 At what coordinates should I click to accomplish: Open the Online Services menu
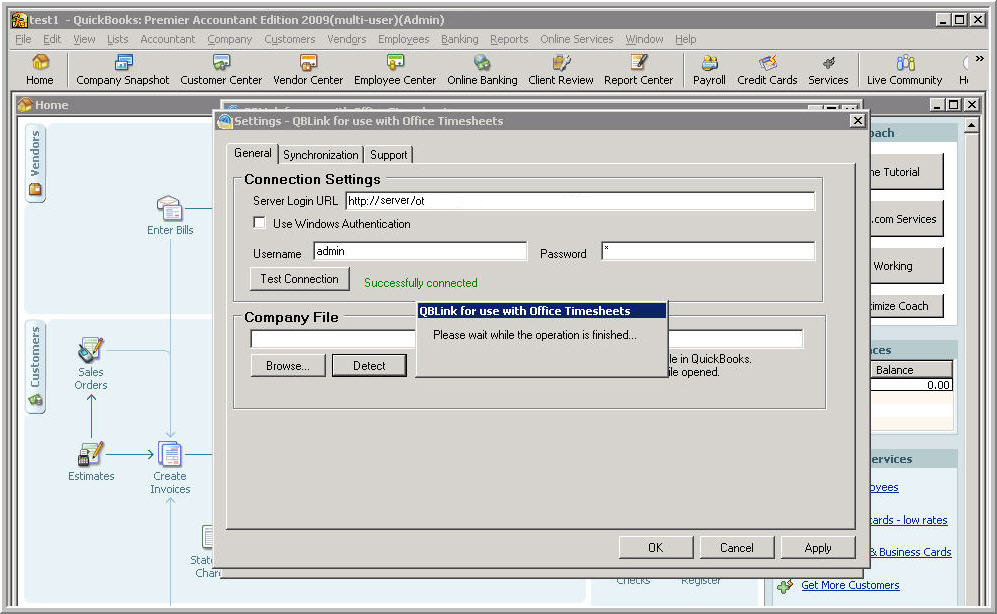pos(577,39)
